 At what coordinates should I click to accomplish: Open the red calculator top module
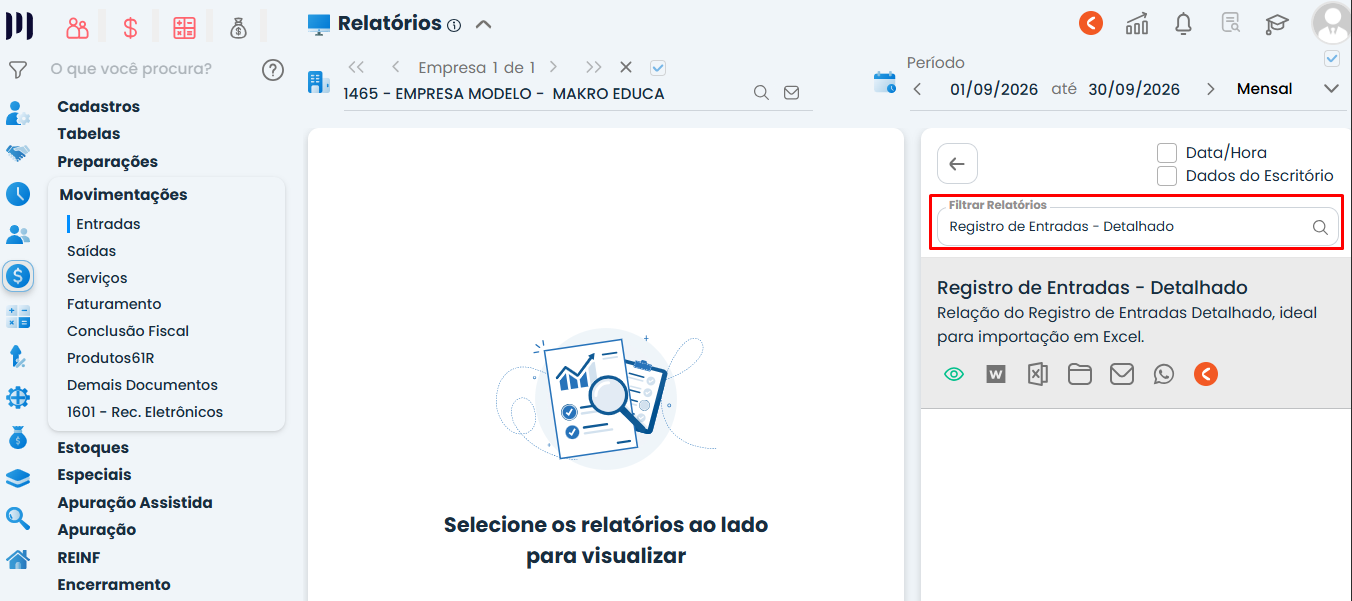tap(184, 27)
